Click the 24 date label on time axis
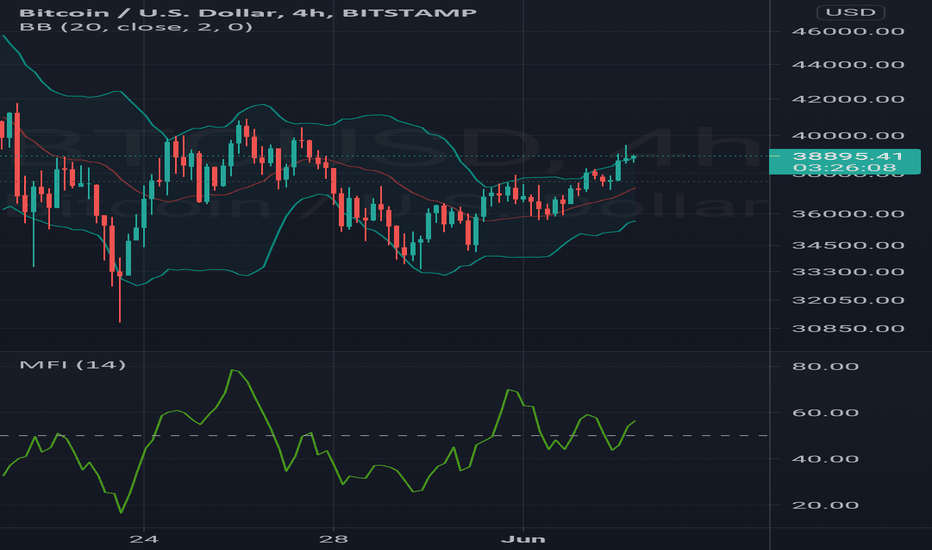 (144, 539)
